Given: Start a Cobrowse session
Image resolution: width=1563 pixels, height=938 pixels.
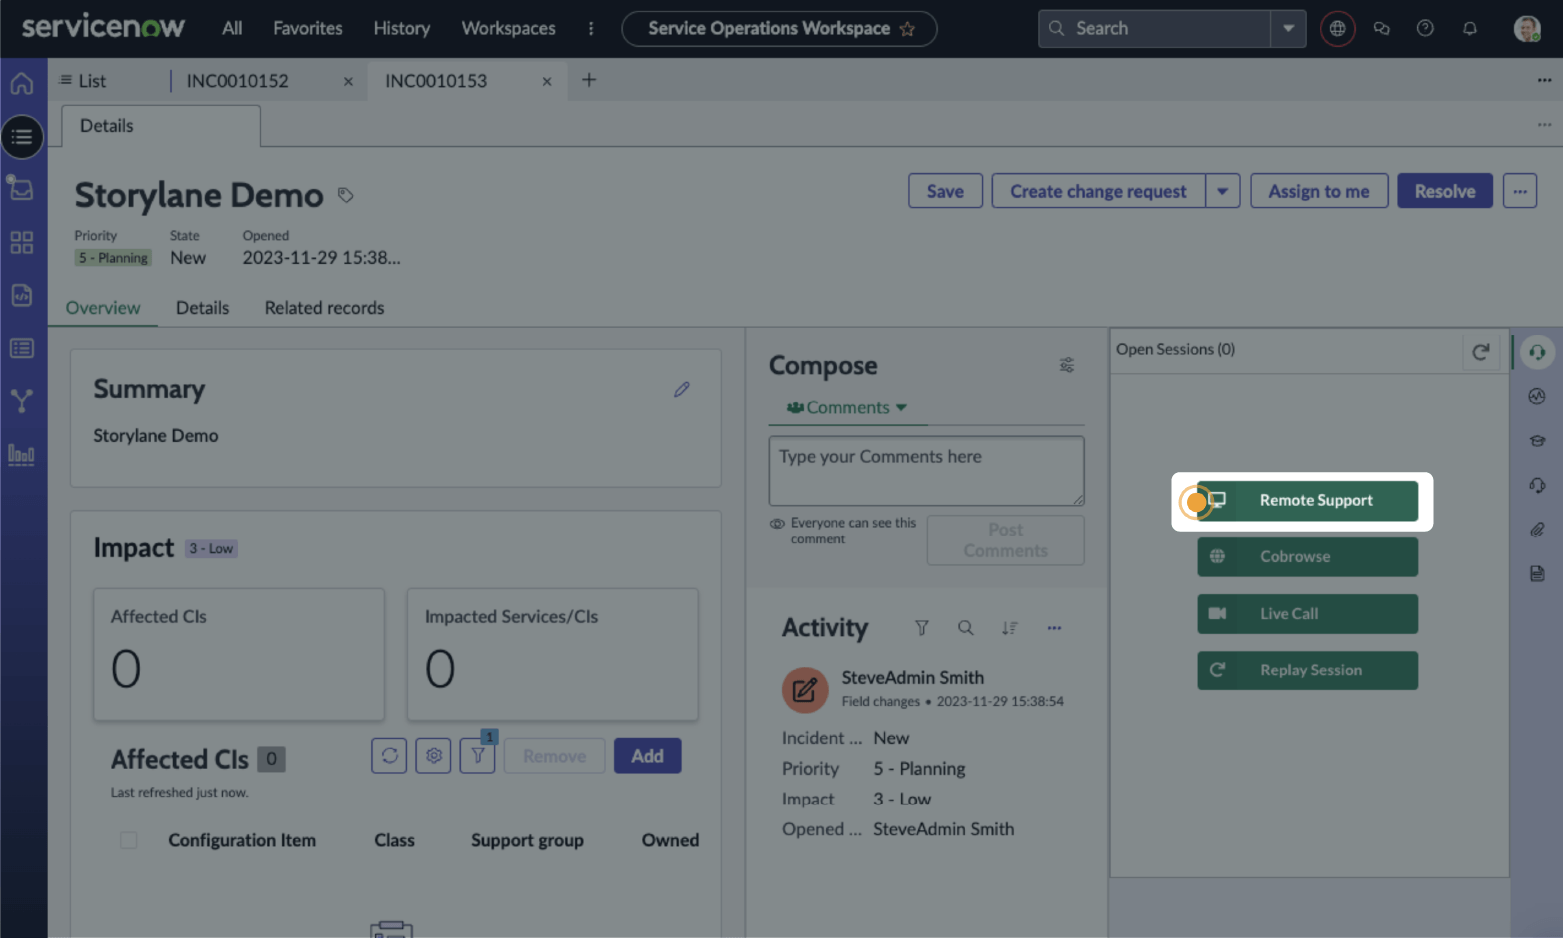Looking at the screenshot, I should [1307, 556].
